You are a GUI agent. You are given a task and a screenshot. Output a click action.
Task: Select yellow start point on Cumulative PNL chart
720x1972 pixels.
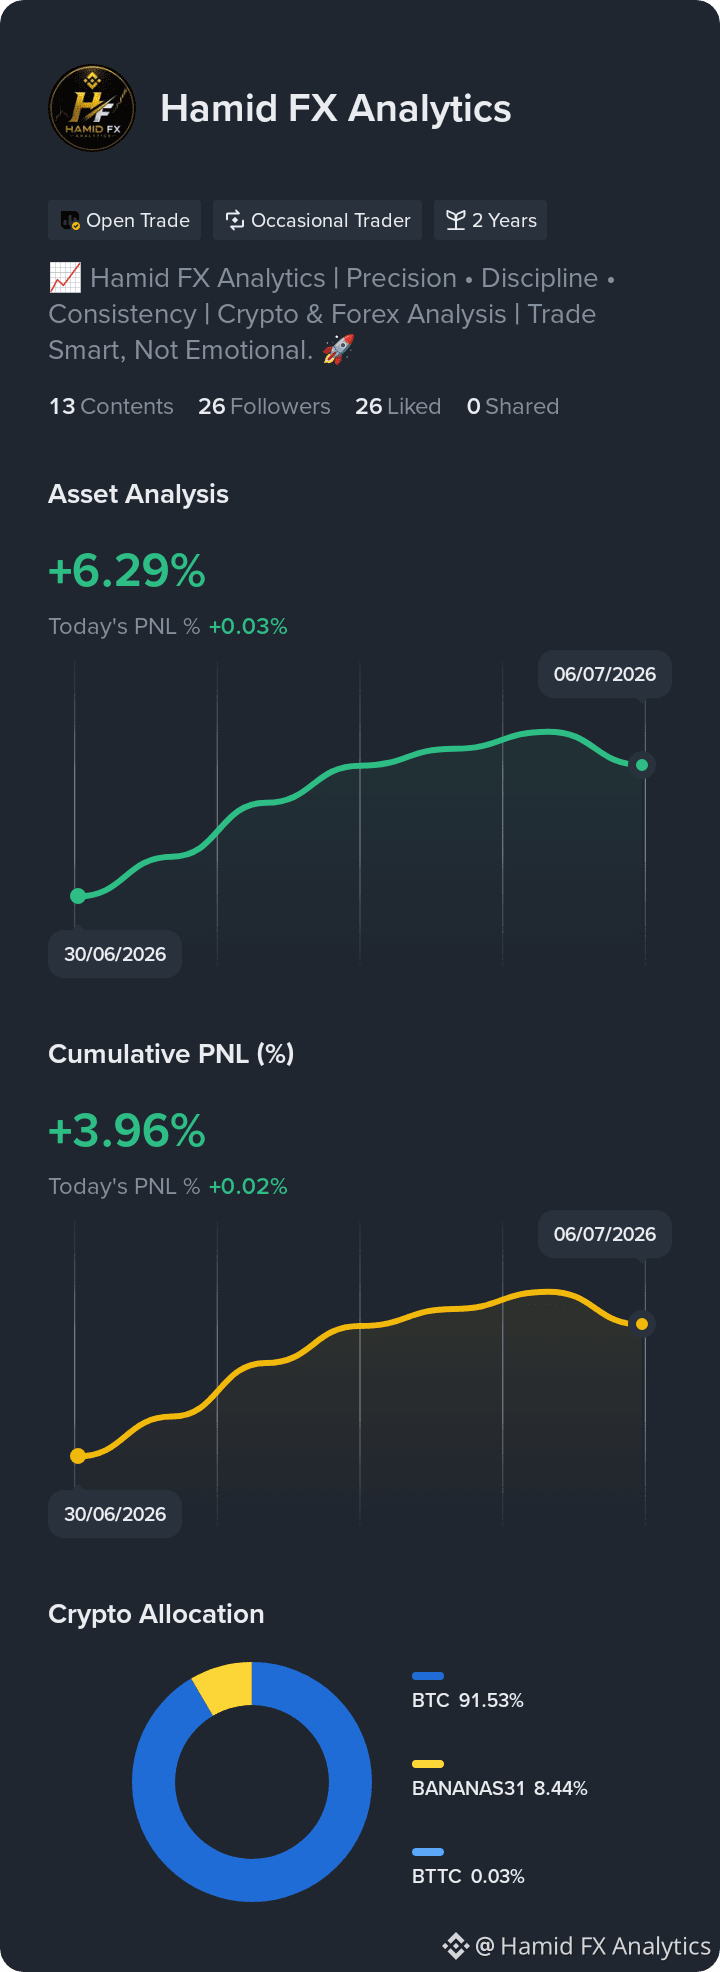[78, 1456]
